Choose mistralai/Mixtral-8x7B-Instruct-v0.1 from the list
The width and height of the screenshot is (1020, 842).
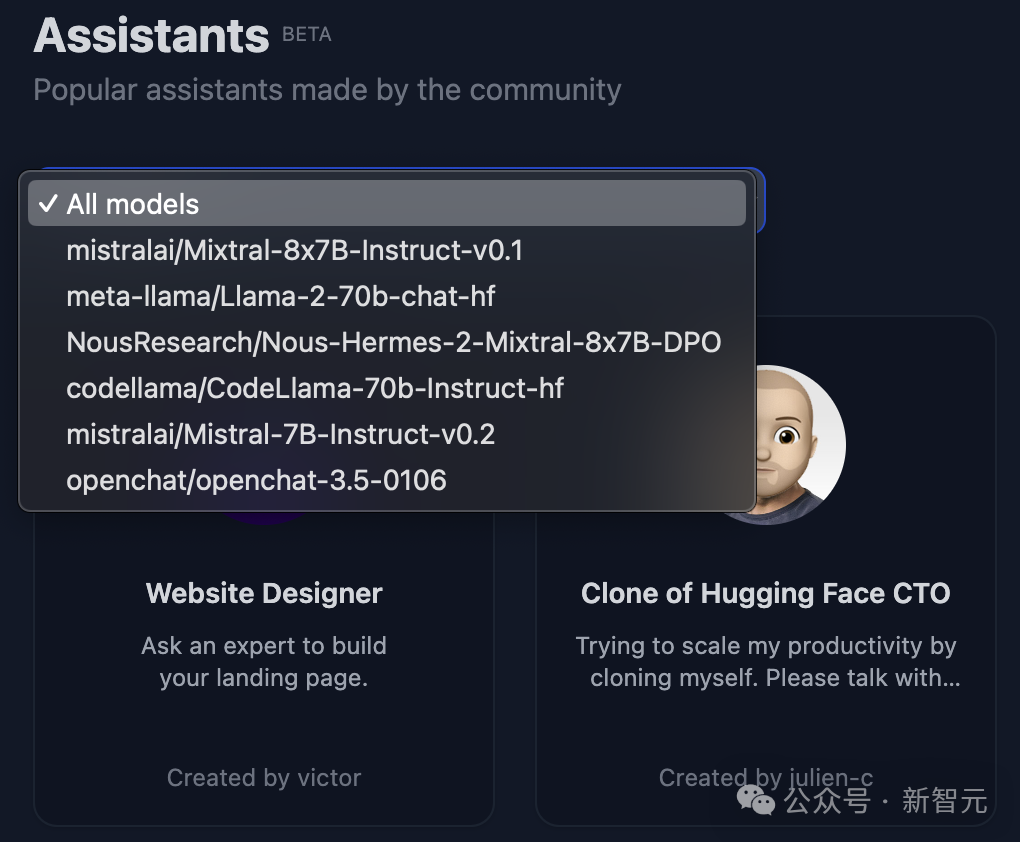point(294,250)
